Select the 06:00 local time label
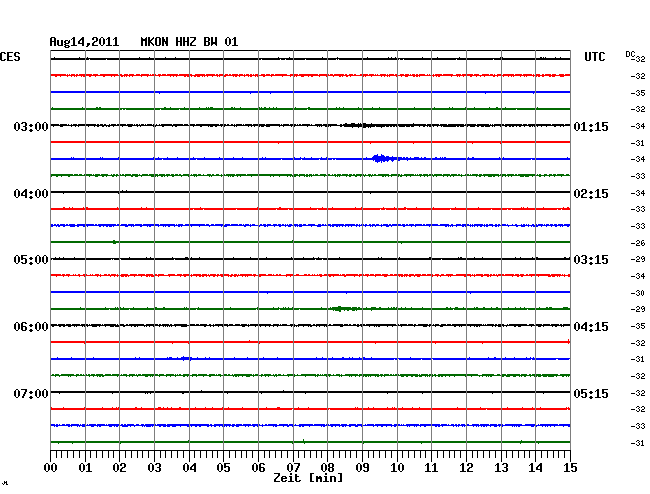Screen dimensions: 650x494 coord(31,327)
